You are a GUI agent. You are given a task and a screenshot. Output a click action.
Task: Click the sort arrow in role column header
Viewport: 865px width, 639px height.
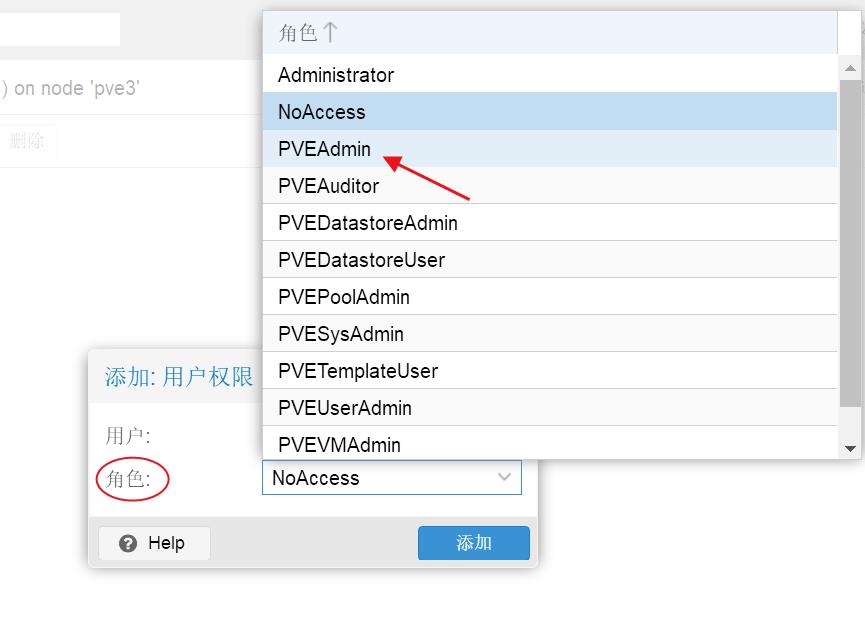click(330, 33)
